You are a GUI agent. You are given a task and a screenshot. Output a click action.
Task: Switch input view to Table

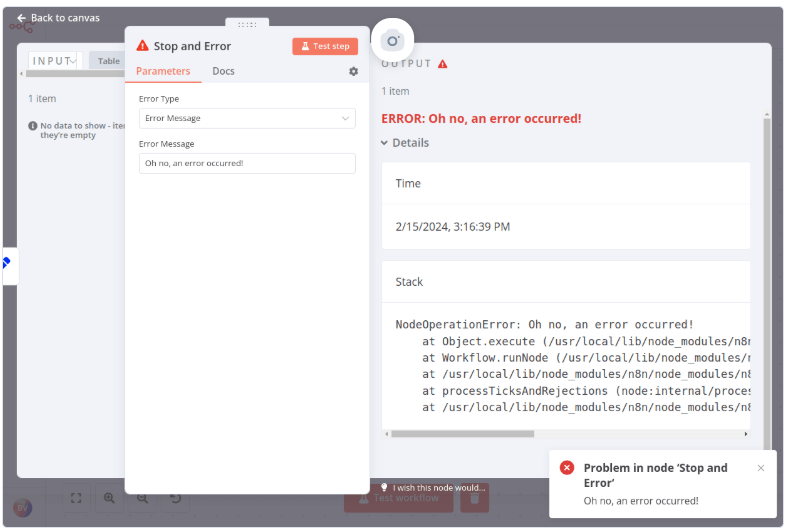click(x=108, y=61)
